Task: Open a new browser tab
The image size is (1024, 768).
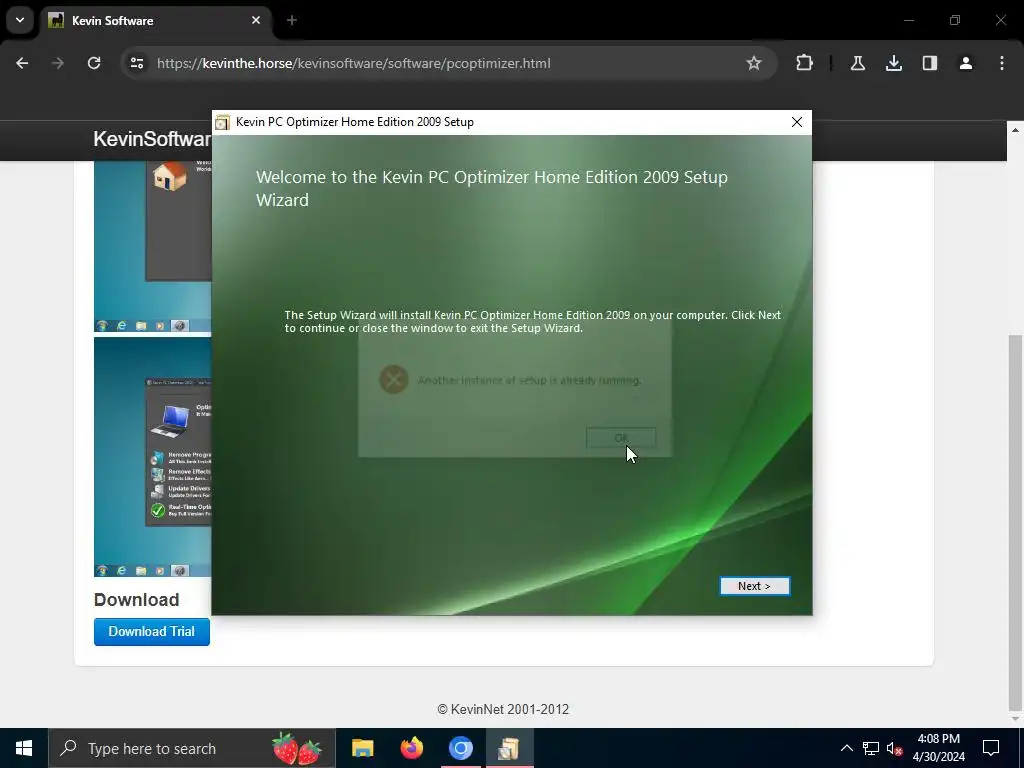Action: pos(292,20)
